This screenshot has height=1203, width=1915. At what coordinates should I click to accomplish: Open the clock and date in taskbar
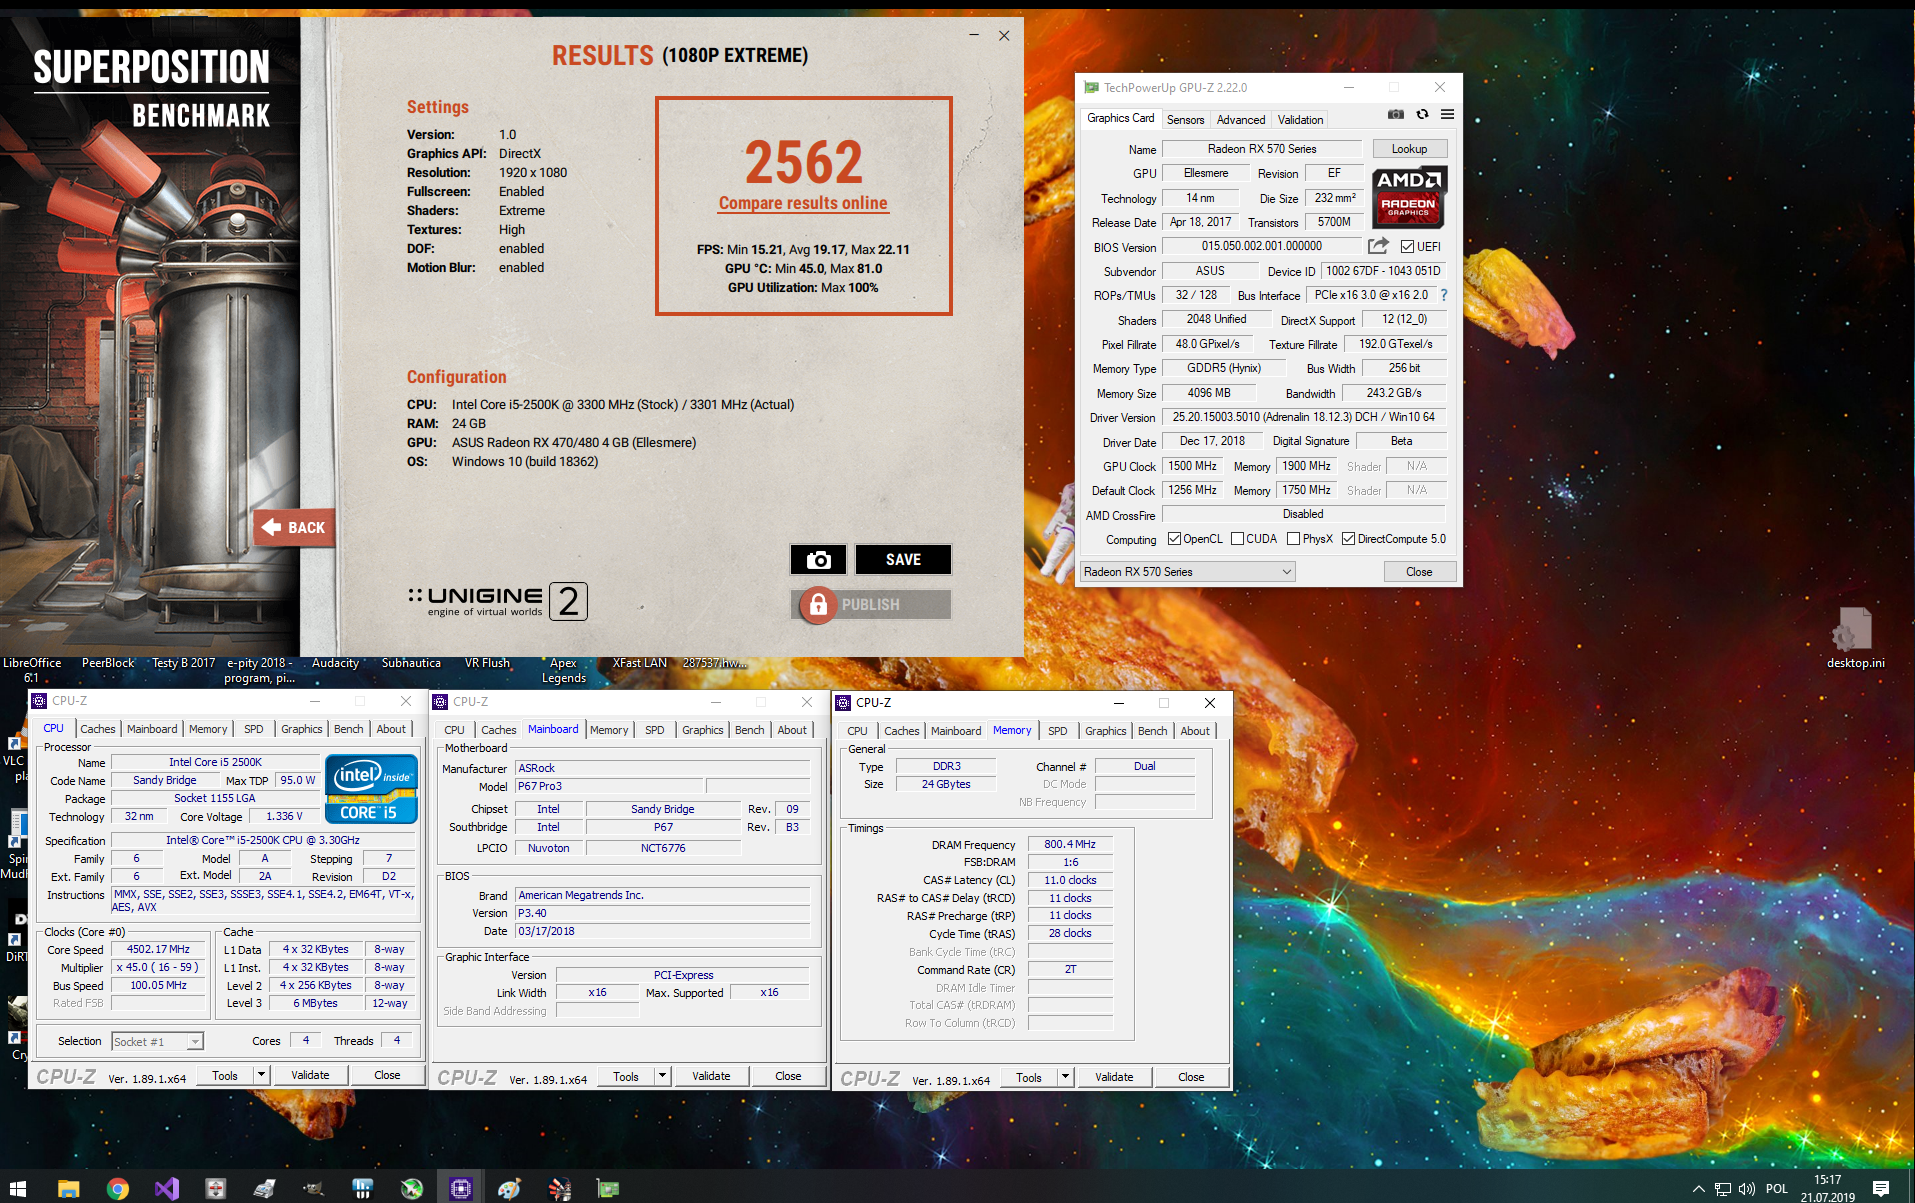(x=1828, y=1189)
